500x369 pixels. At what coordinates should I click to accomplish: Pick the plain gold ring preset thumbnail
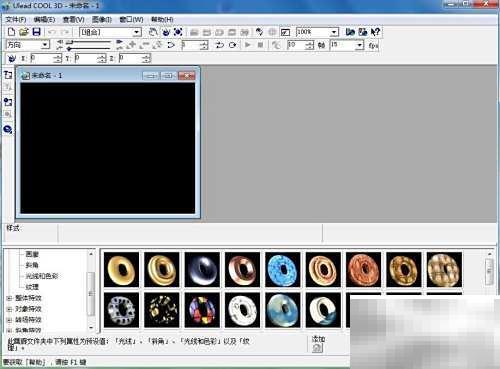121,269
